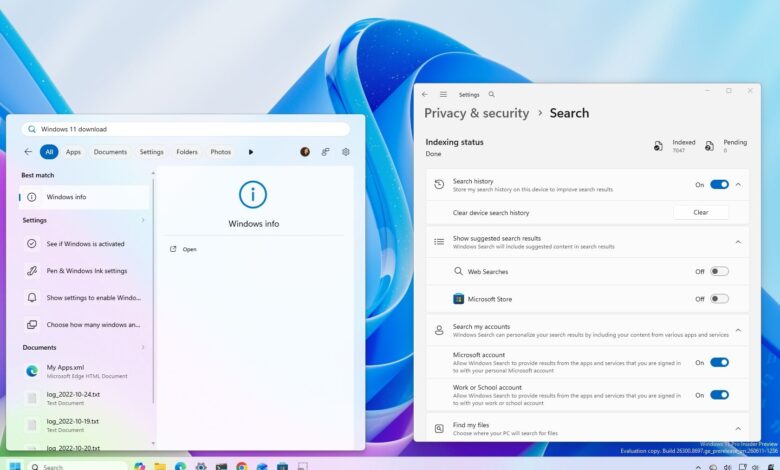Show hidden system tray icons
Viewport: 780px width, 470px height.
click(x=698, y=467)
